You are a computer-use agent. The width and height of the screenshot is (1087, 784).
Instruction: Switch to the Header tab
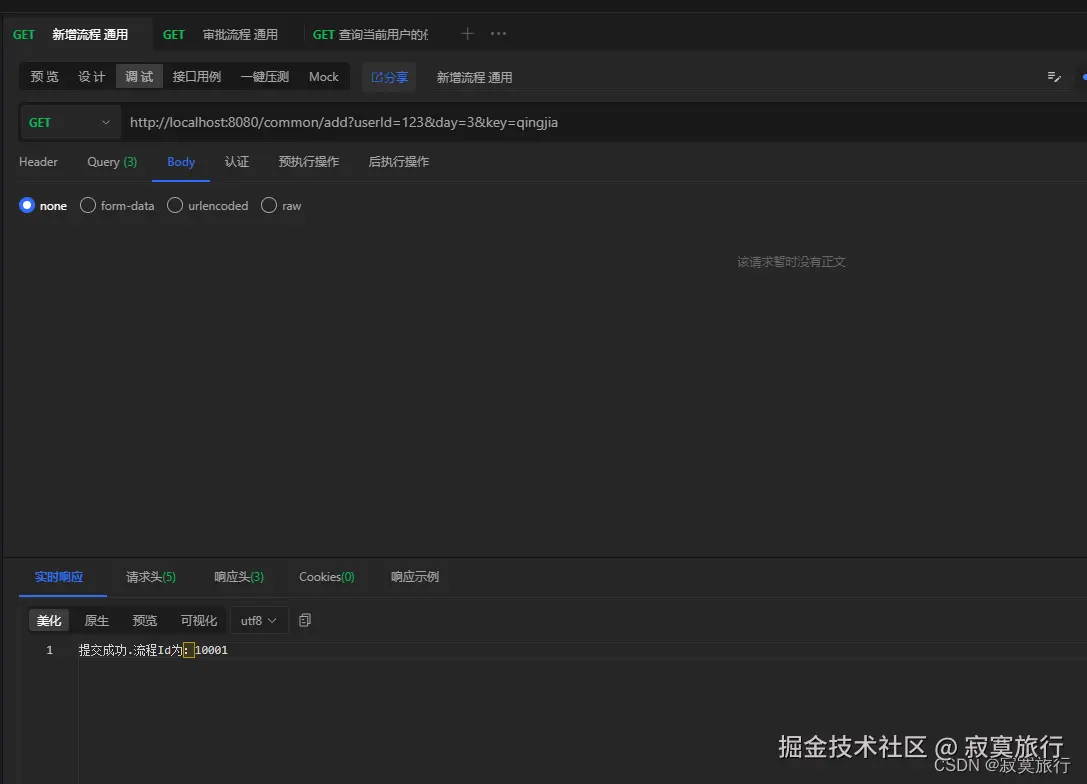[38, 162]
